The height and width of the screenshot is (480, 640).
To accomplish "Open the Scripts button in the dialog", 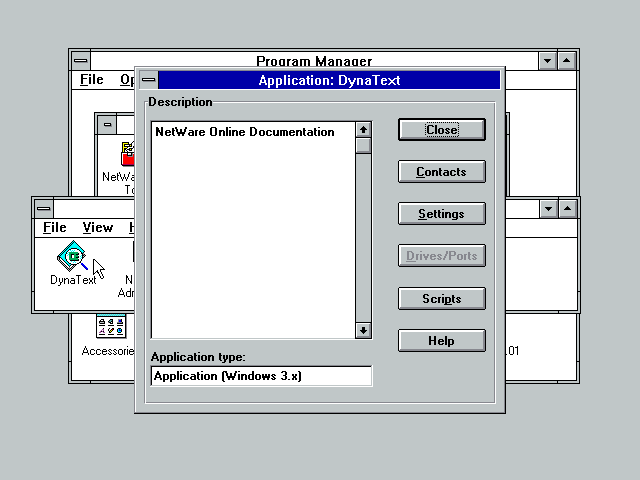I will coord(442,299).
